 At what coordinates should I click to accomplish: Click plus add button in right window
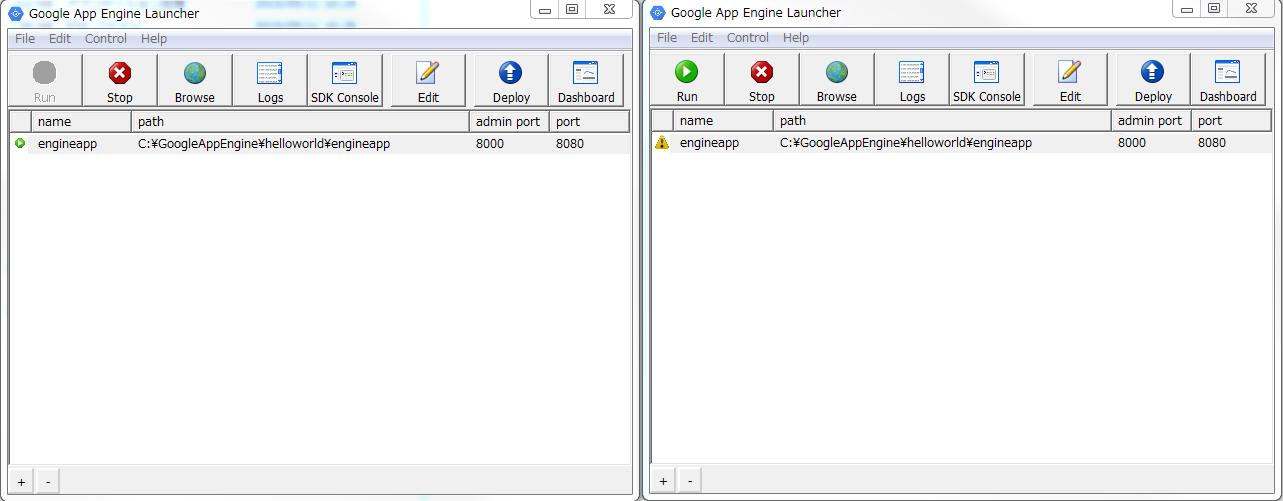664,481
